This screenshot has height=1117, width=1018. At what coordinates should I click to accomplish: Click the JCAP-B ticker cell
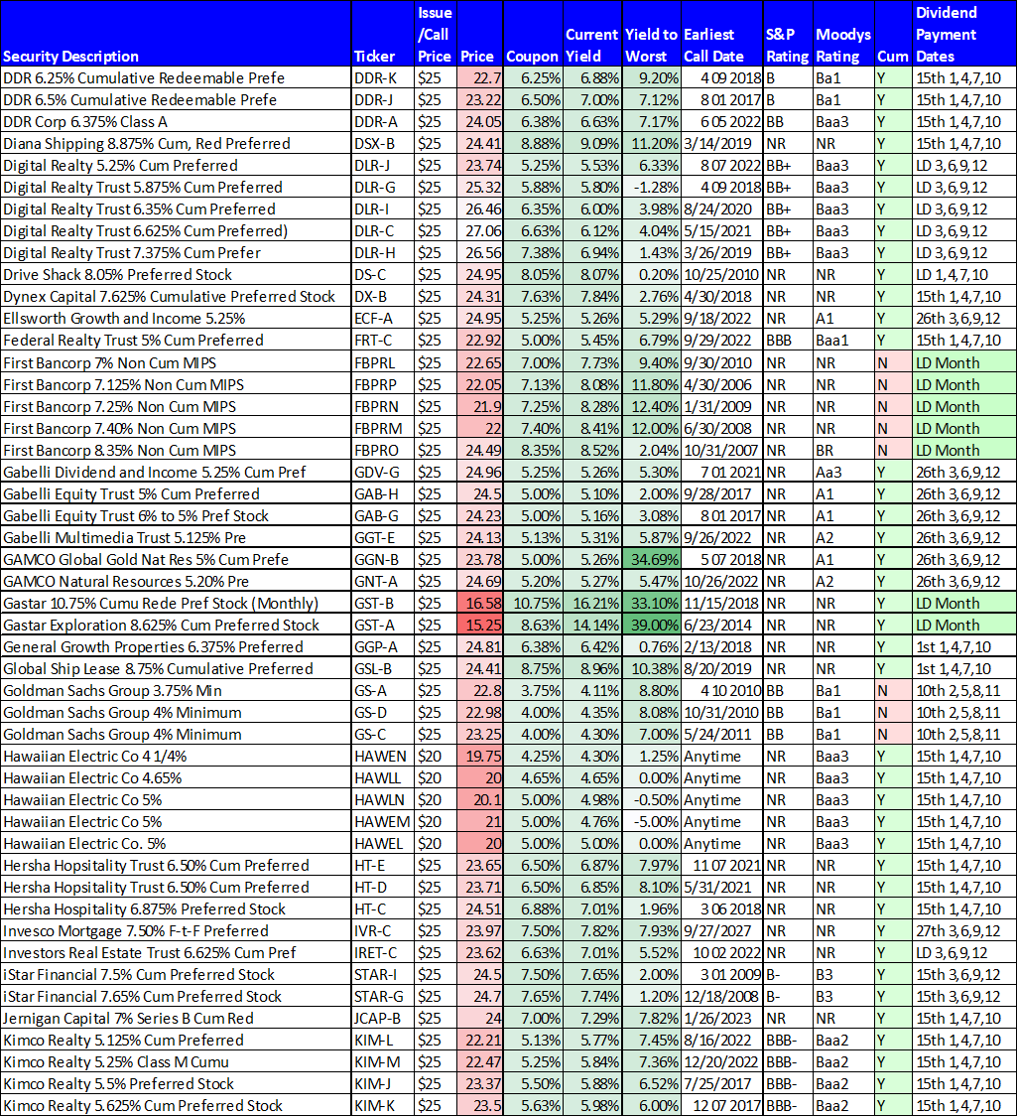point(383,1019)
